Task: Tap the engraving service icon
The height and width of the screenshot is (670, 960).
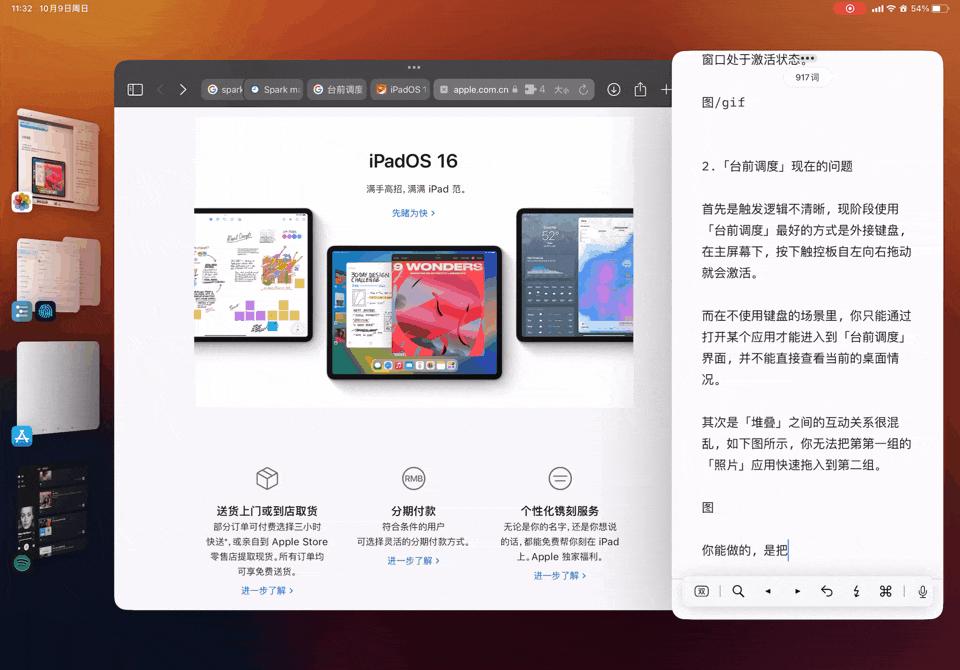Action: pos(560,478)
